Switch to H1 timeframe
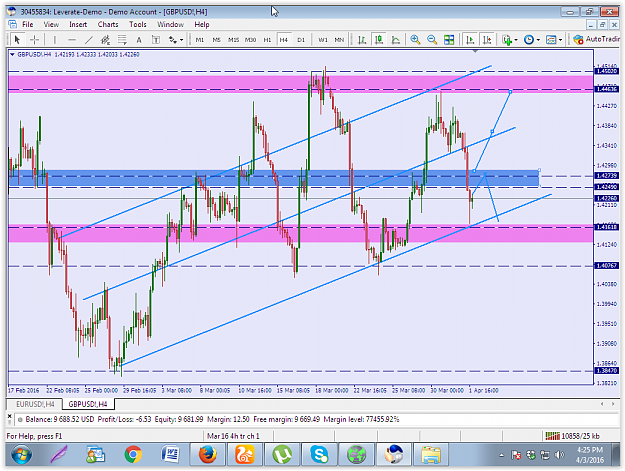The image size is (625, 471). pos(267,39)
